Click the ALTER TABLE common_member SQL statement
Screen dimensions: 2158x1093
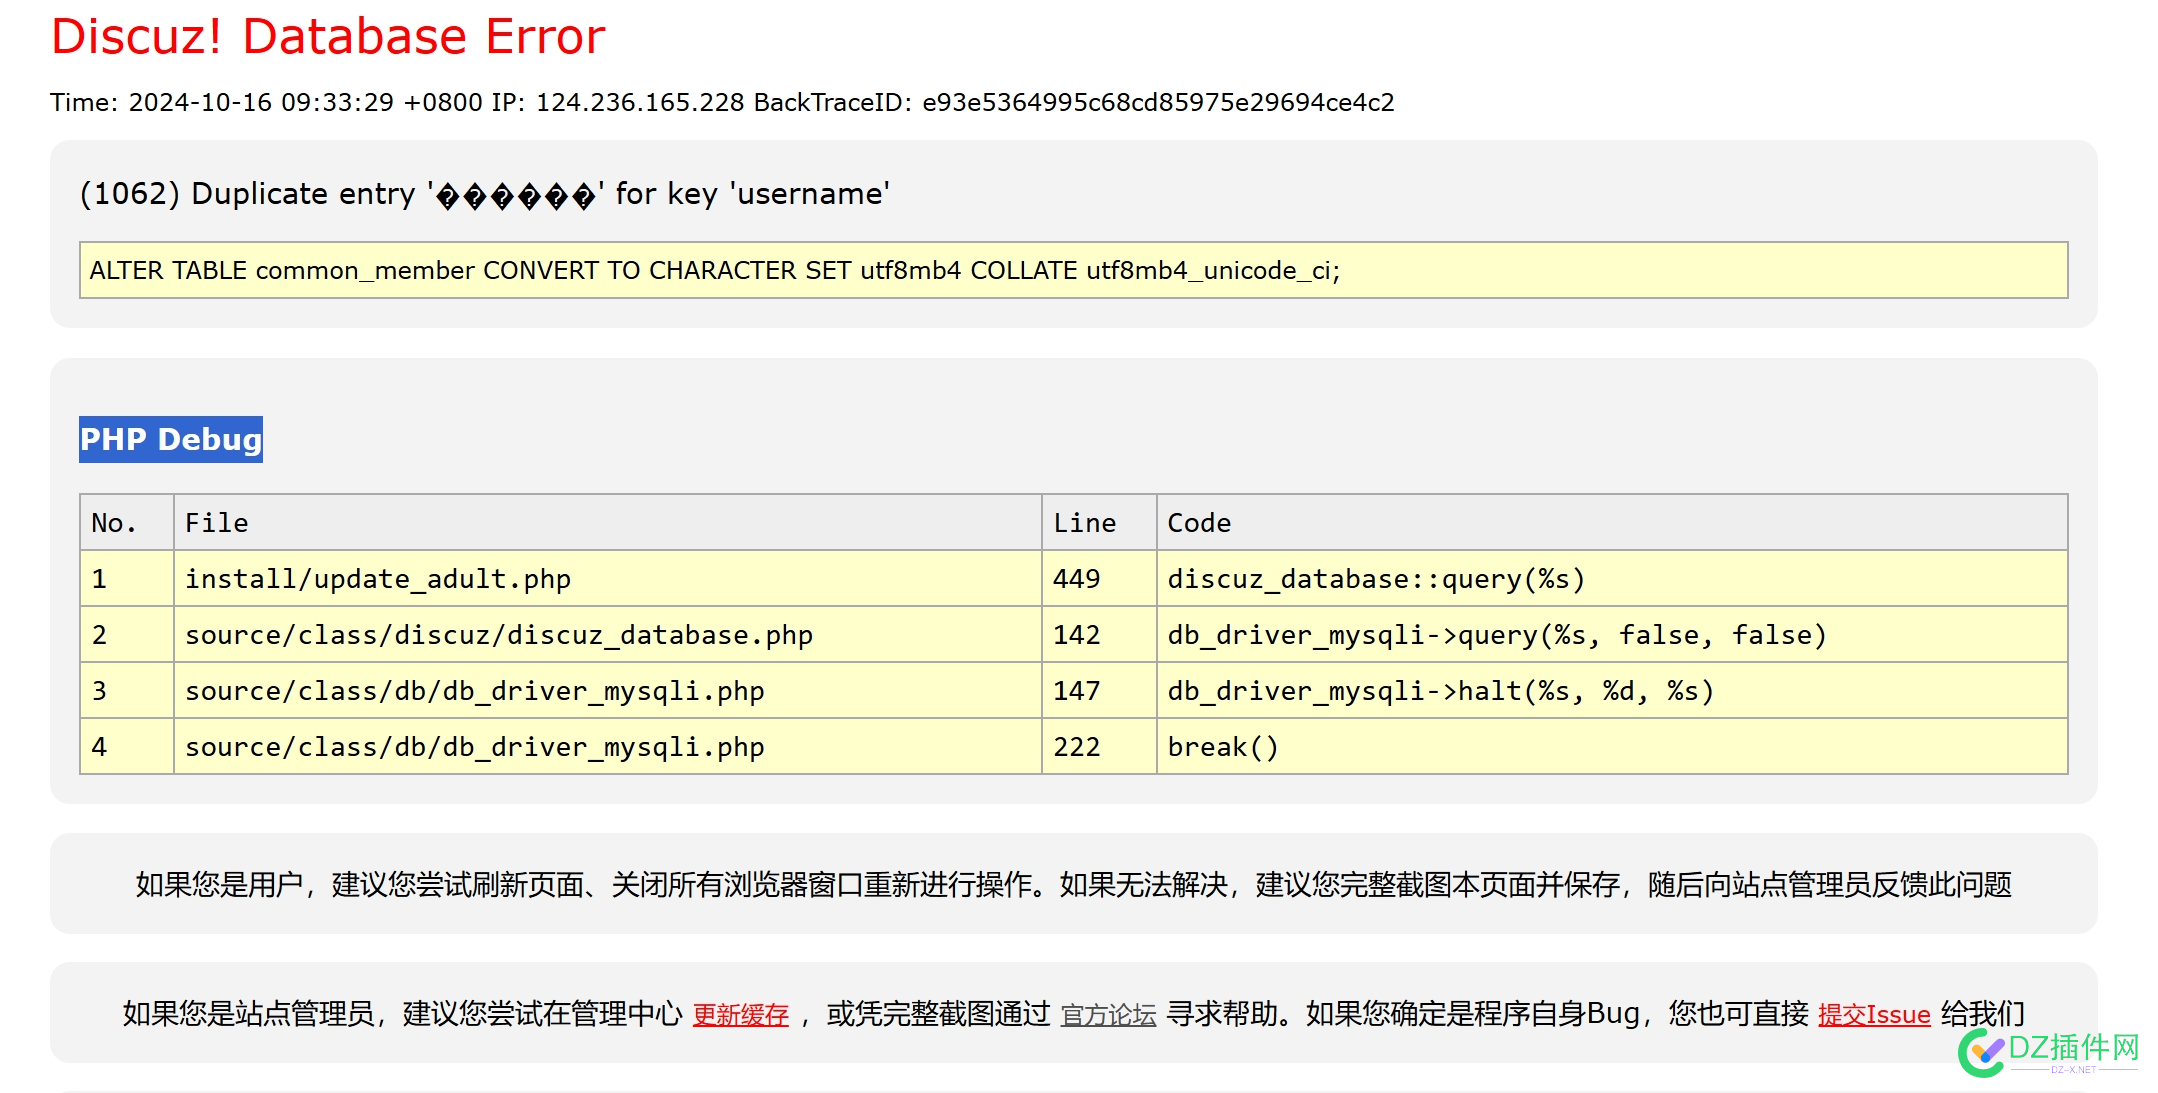click(1073, 270)
